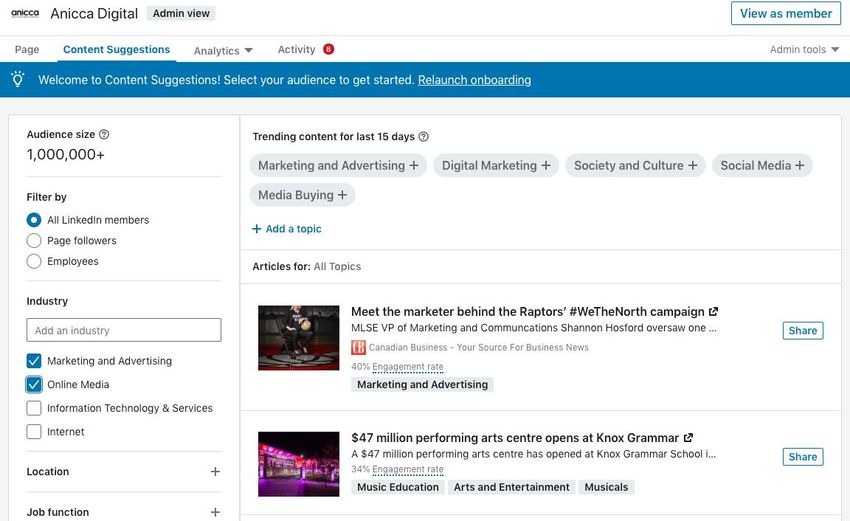Screen dimensions: 850x521
Task: Select the Social Media topic chip
Action: coord(762,165)
